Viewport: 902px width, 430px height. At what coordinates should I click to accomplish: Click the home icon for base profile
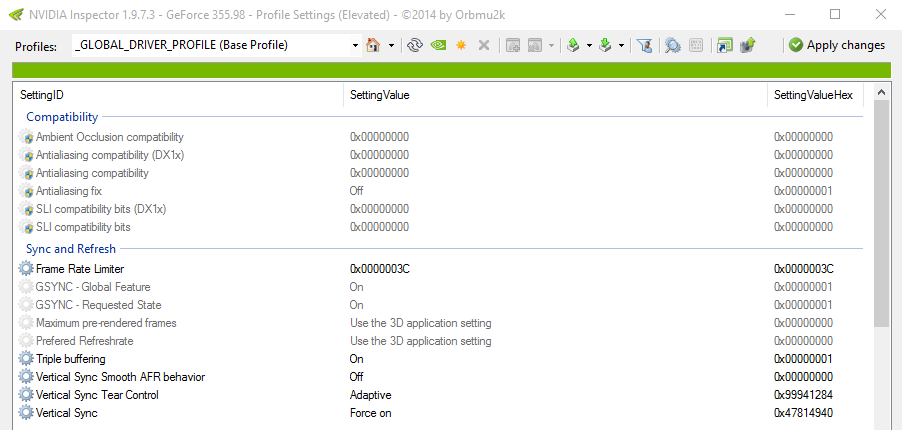coord(373,45)
